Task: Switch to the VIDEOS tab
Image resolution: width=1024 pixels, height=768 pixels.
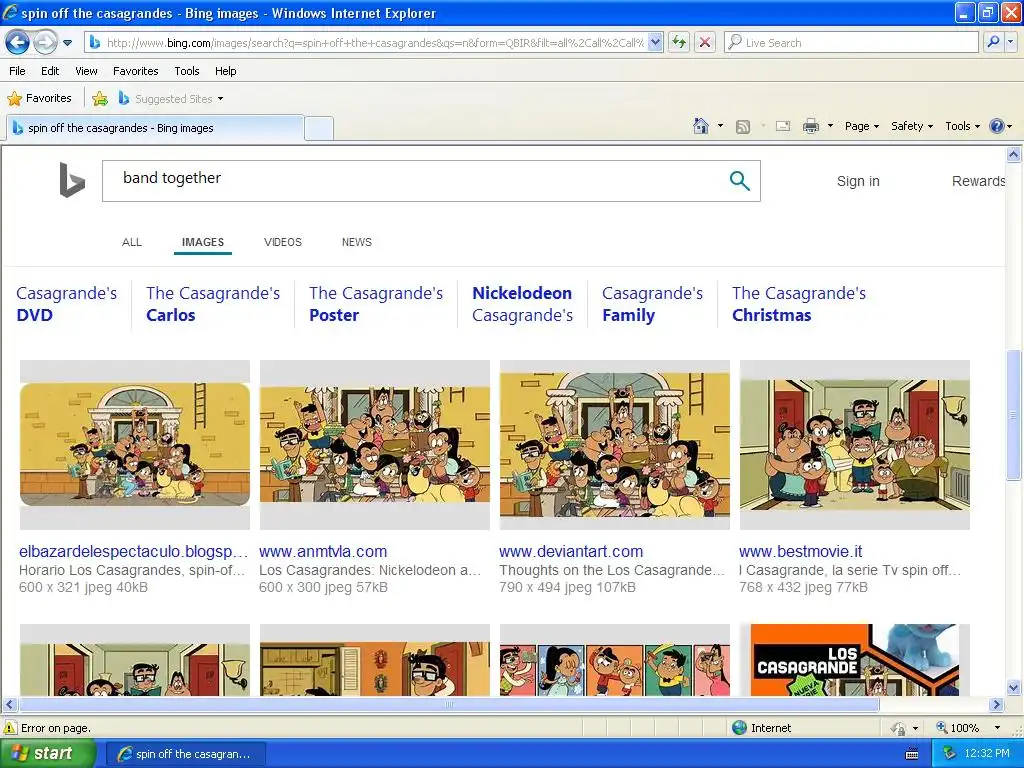Action: (283, 242)
